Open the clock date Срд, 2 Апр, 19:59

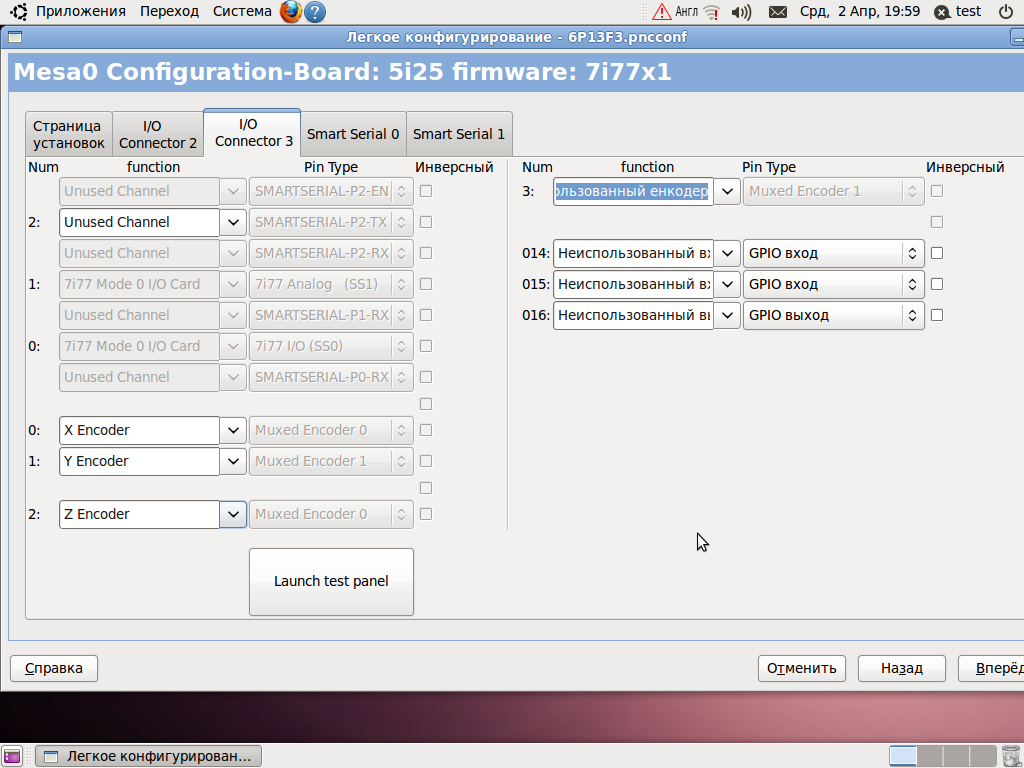click(x=859, y=12)
